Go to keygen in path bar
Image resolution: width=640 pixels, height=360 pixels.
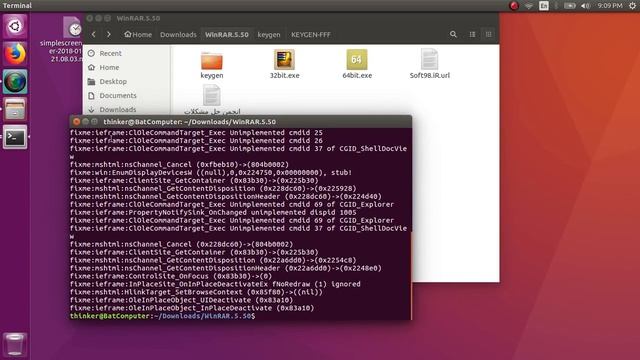pos(269,35)
